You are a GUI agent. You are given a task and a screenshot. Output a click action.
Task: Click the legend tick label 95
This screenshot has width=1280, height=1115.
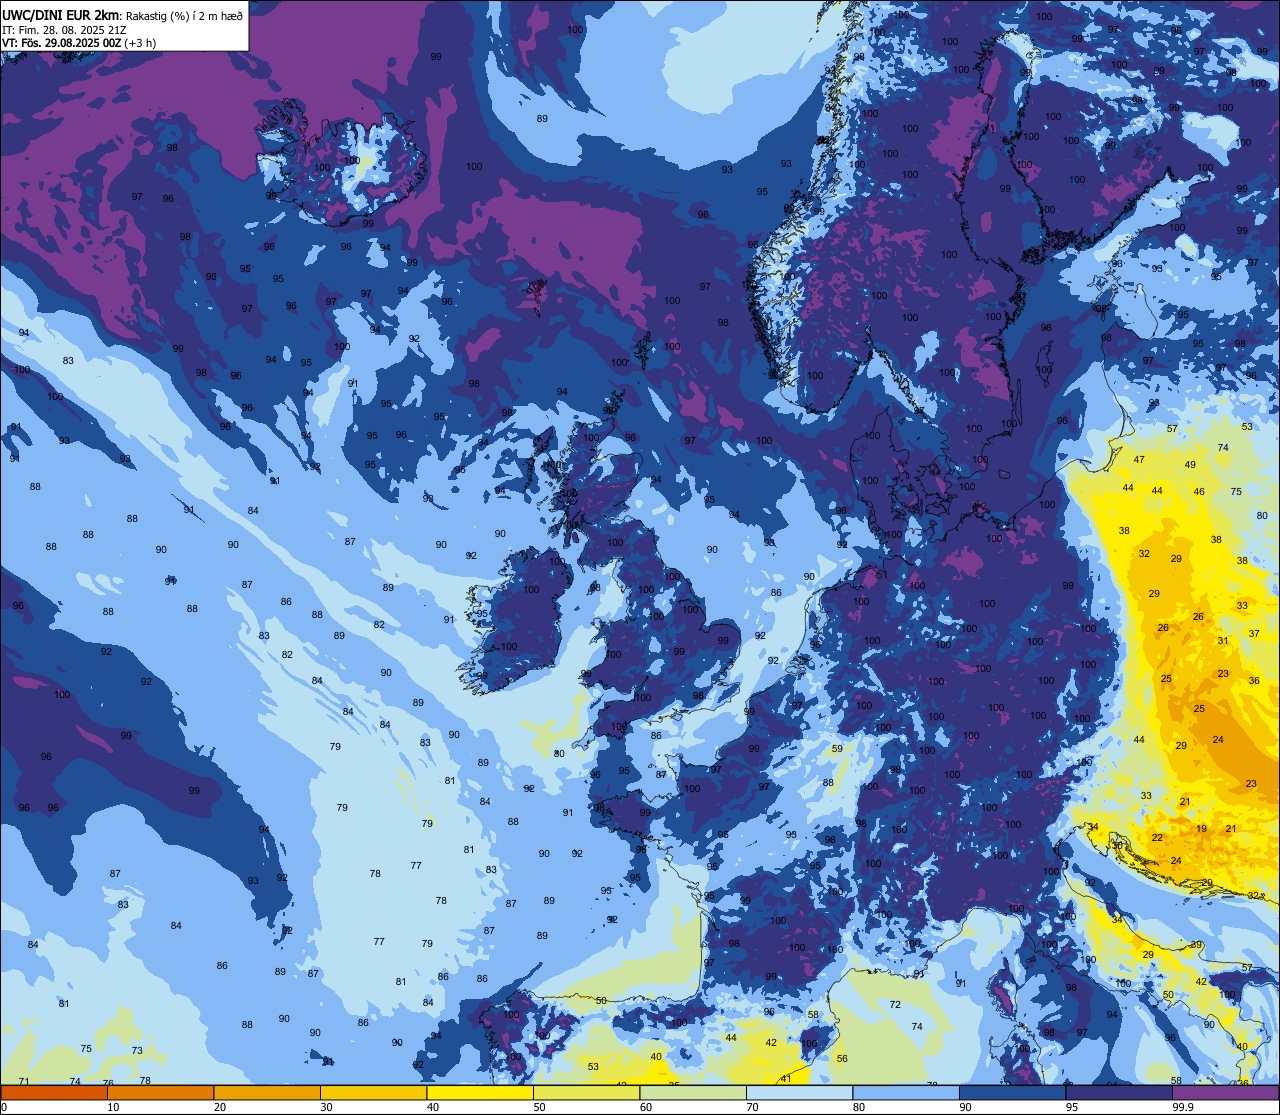[x=1072, y=1107]
